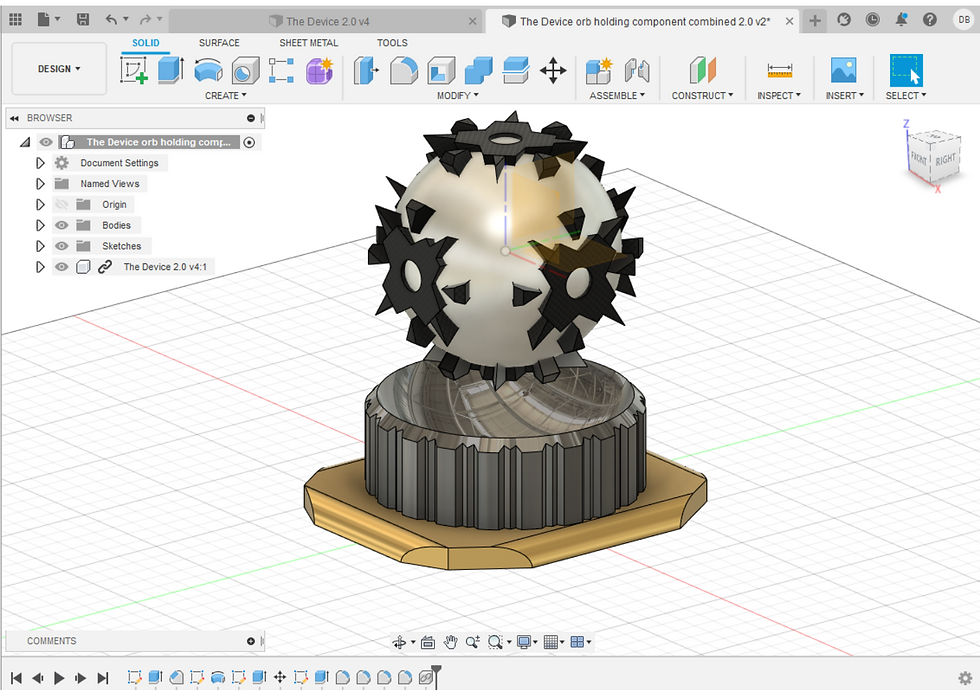Select the Hole tool icon
The height and width of the screenshot is (690, 980).
click(x=245, y=70)
